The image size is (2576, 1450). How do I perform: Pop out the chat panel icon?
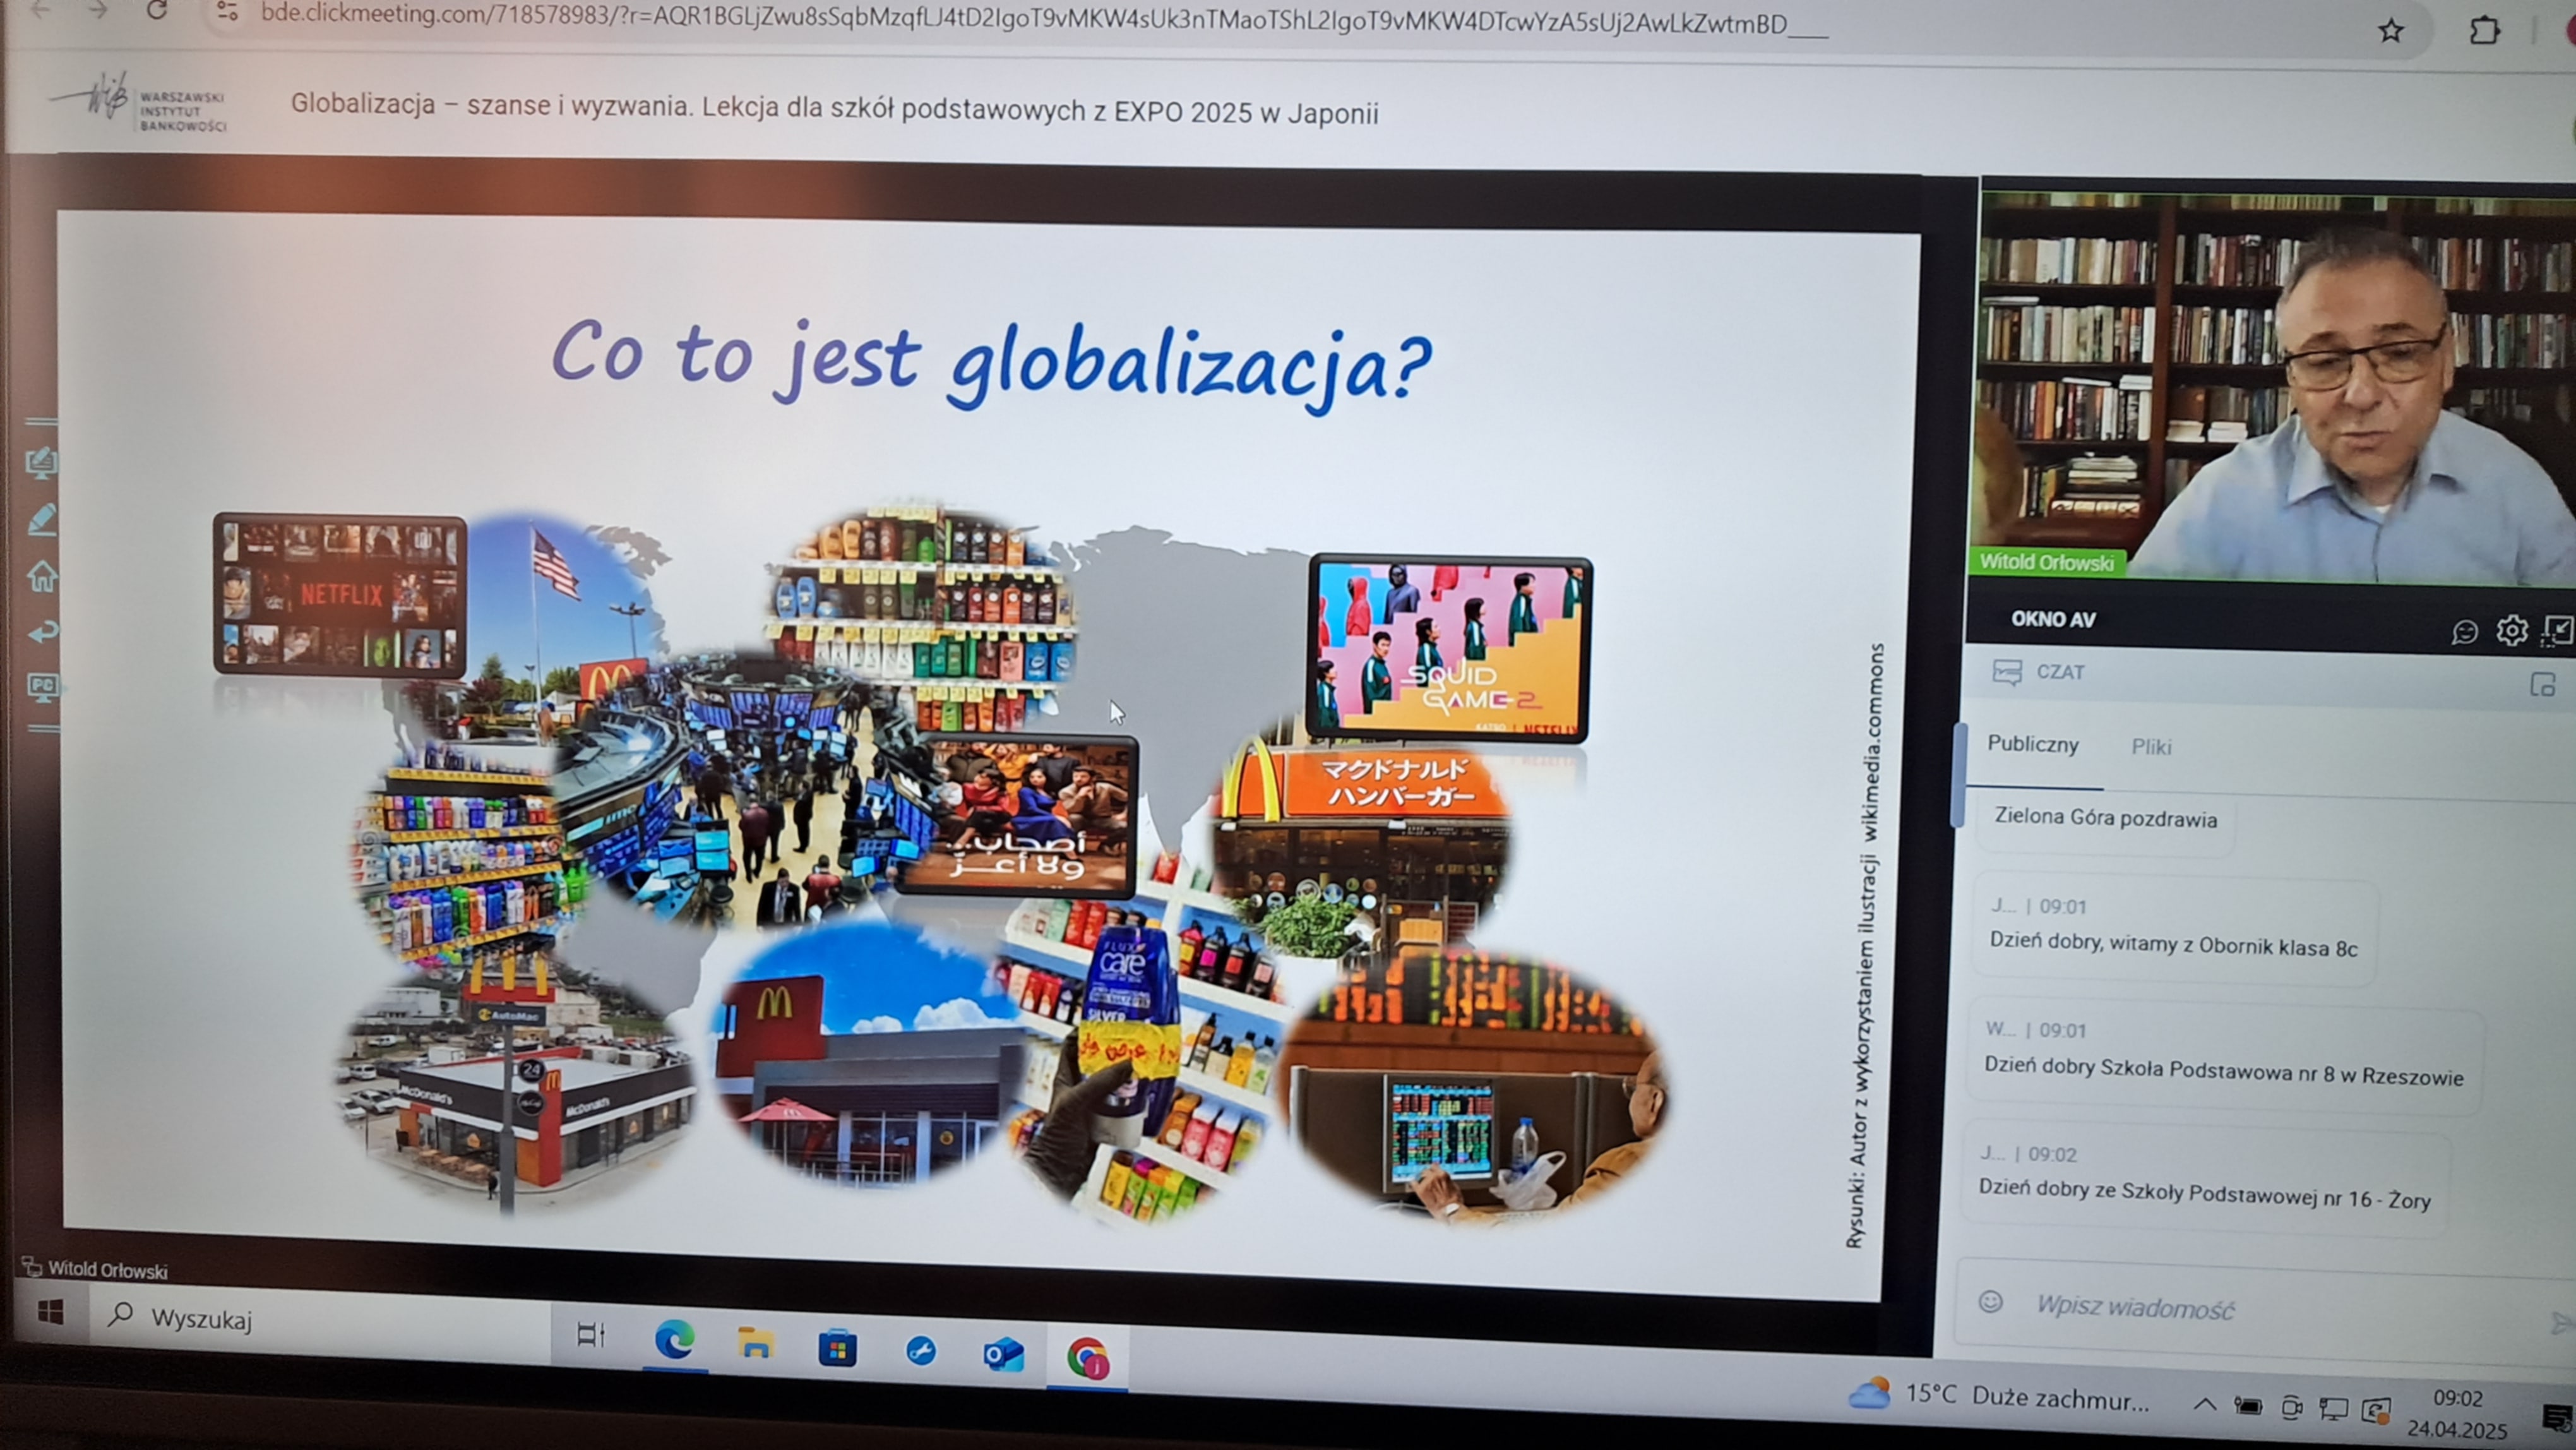2542,685
